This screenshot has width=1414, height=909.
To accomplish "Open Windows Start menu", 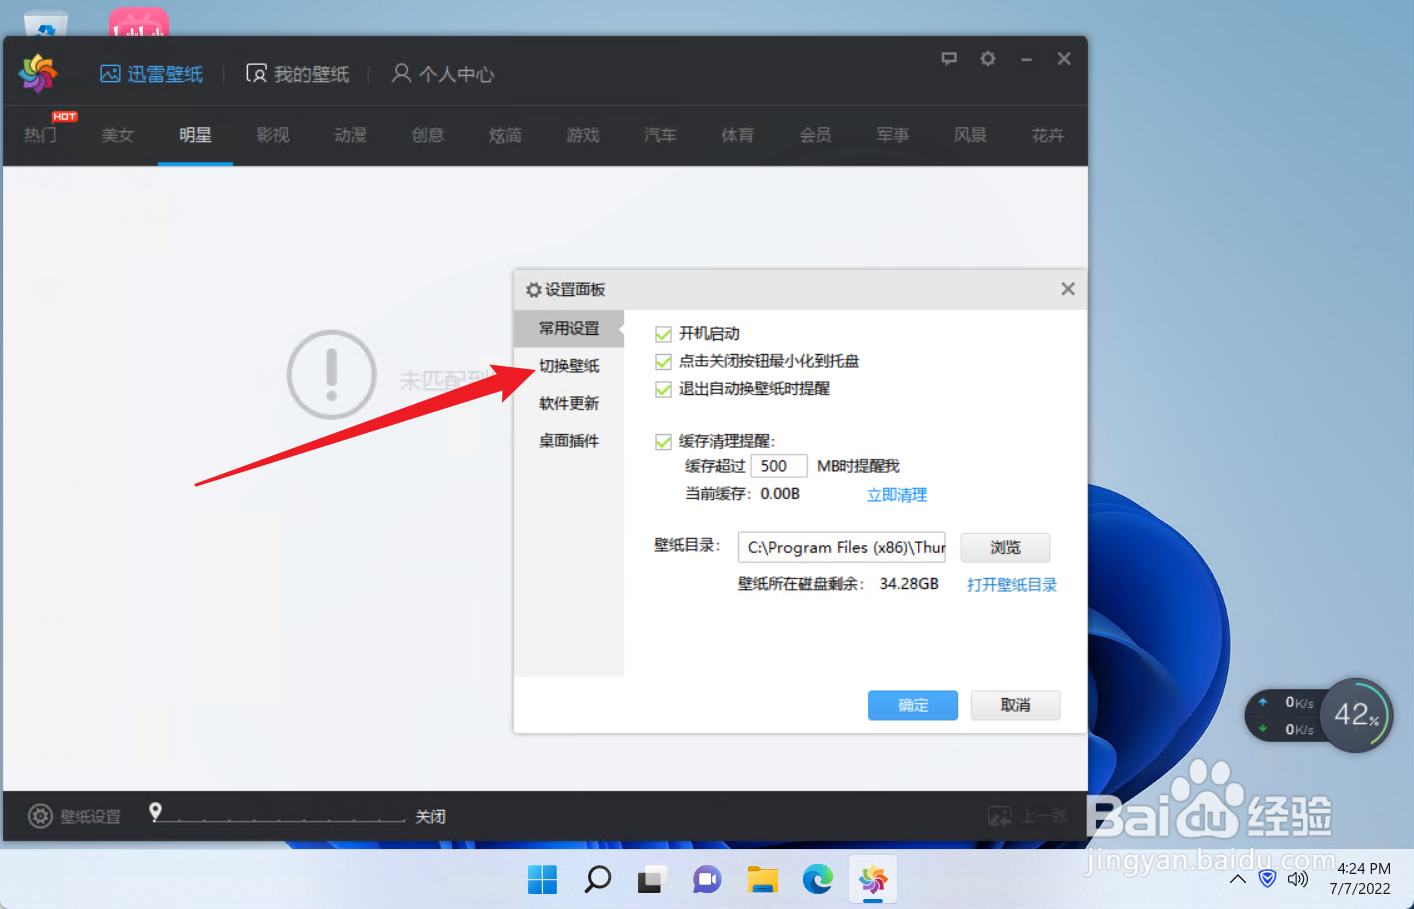I will [542, 880].
